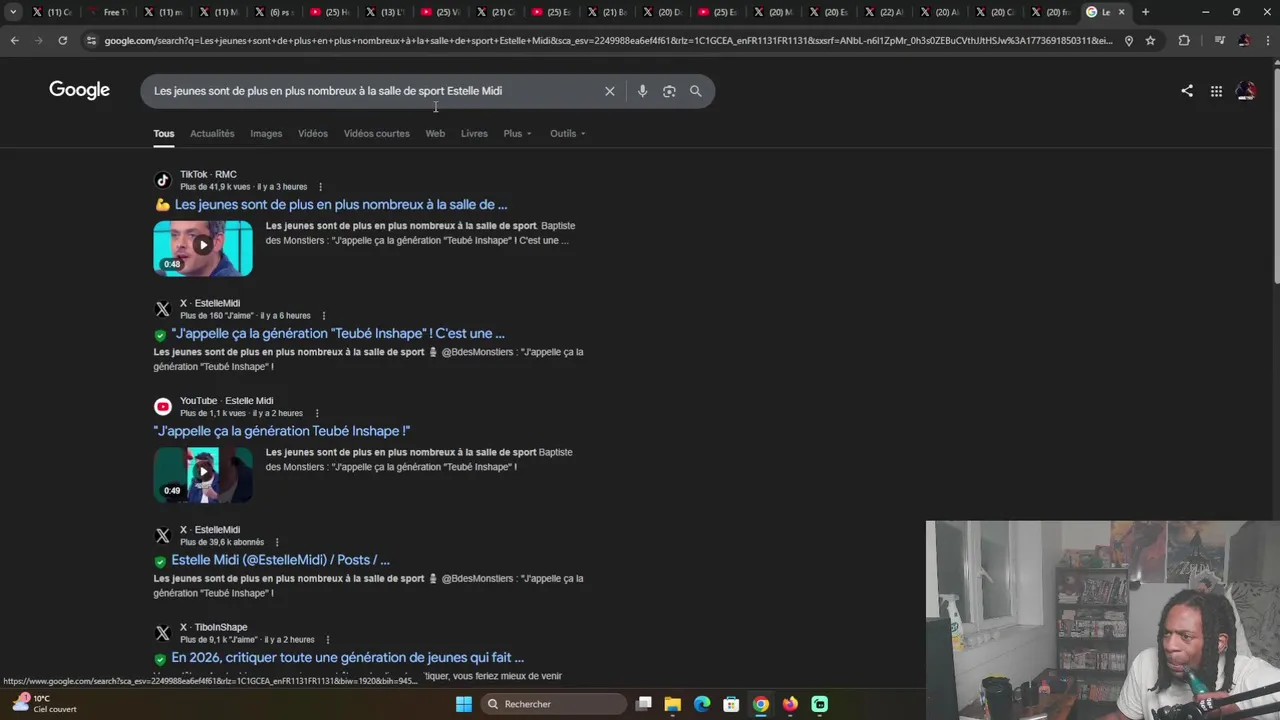Image resolution: width=1280 pixels, height=720 pixels.
Task: Open options for X EstelleMidi 39,6 k abonnés result
Action: [x=277, y=543]
